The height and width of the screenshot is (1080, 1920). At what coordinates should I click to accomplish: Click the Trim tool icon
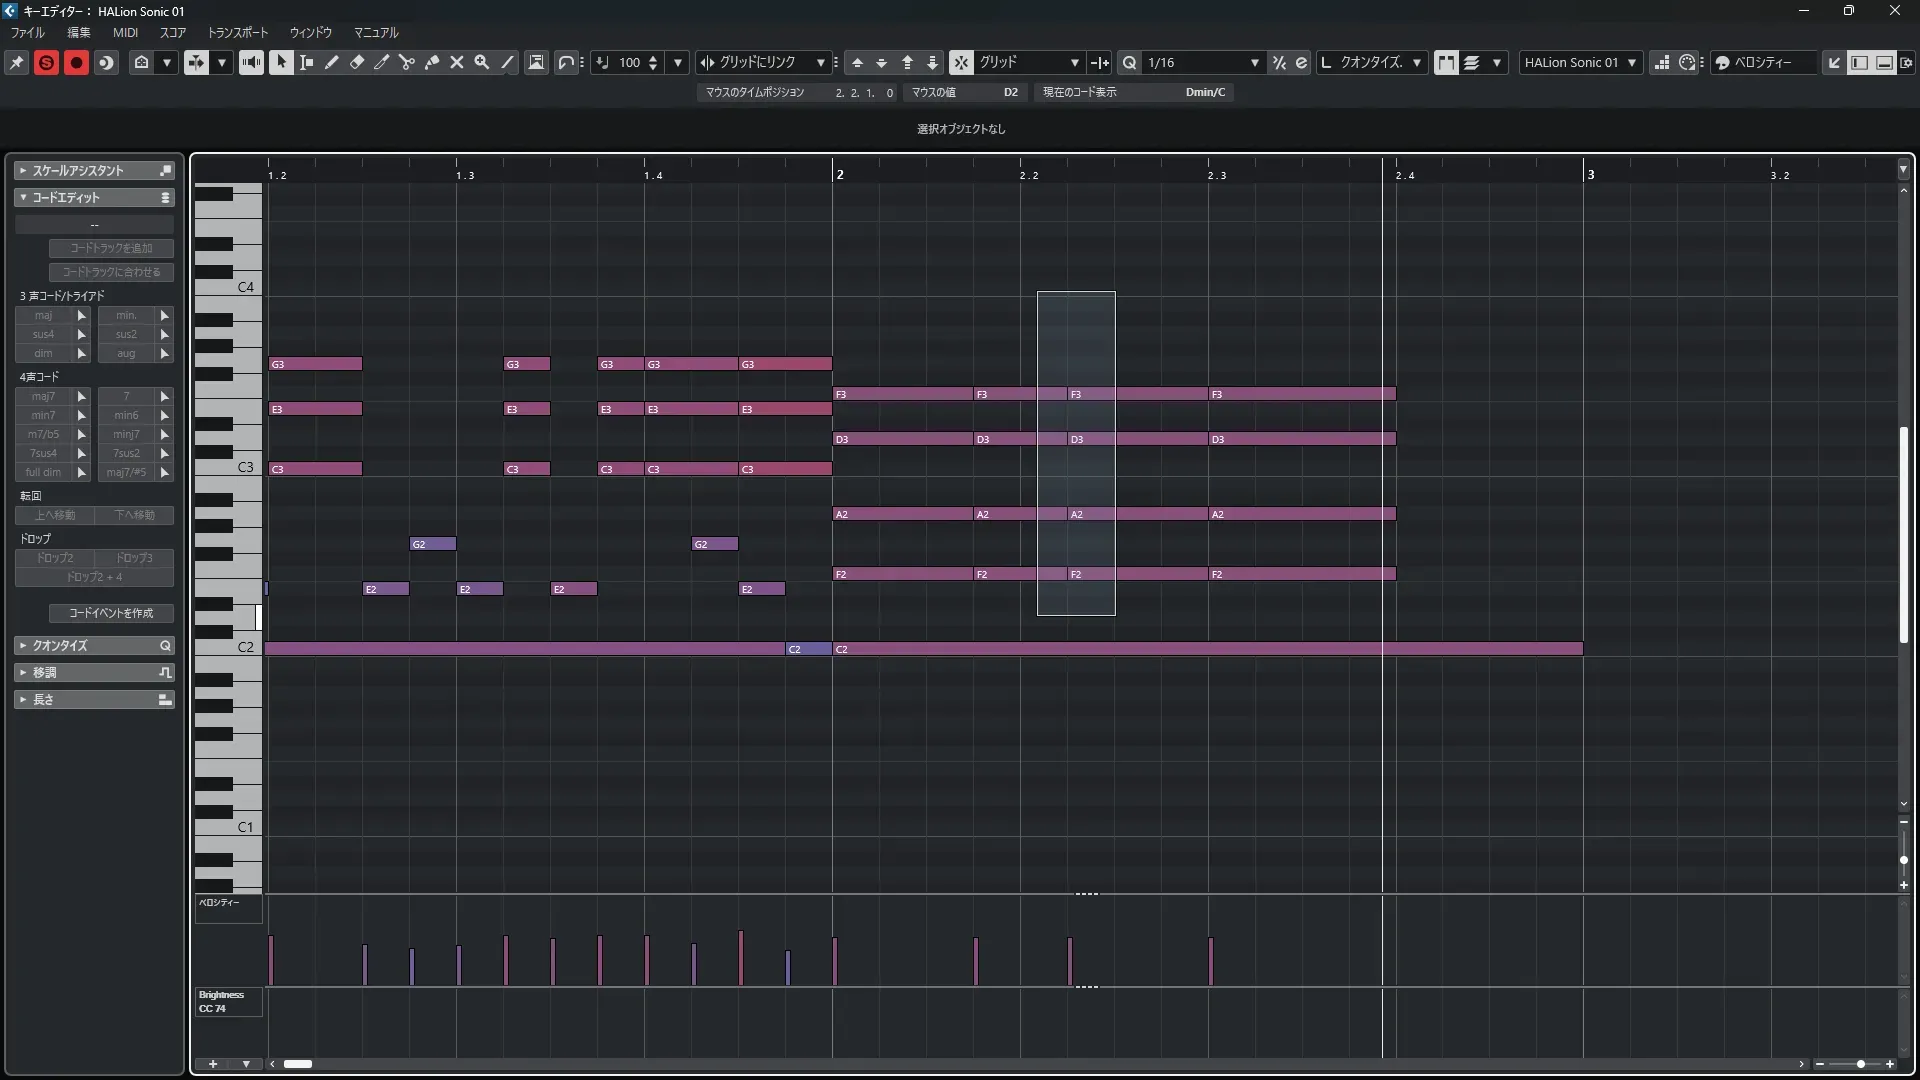[x=382, y=62]
